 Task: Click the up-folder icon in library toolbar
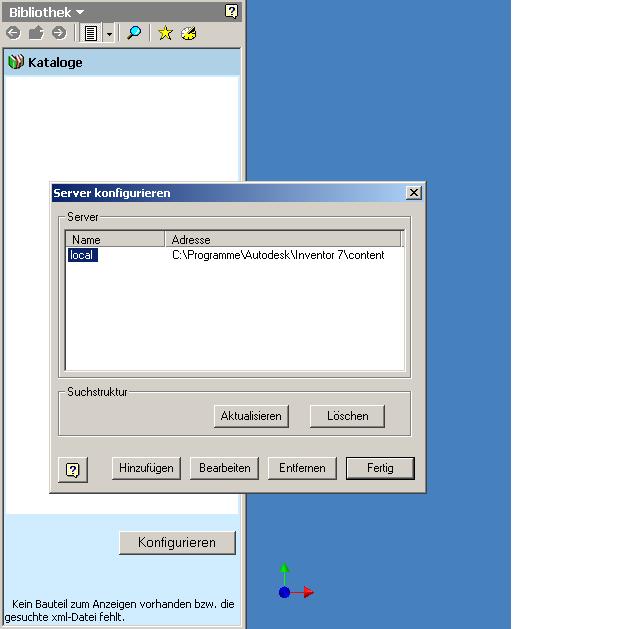point(36,33)
